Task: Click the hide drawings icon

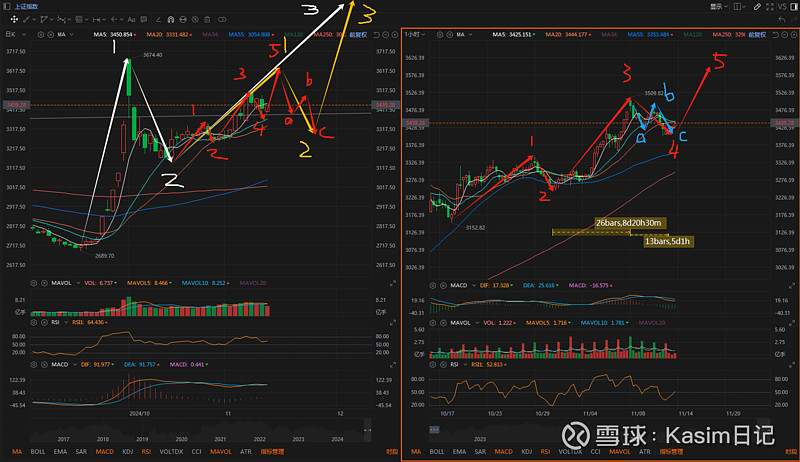Action: [195, 19]
